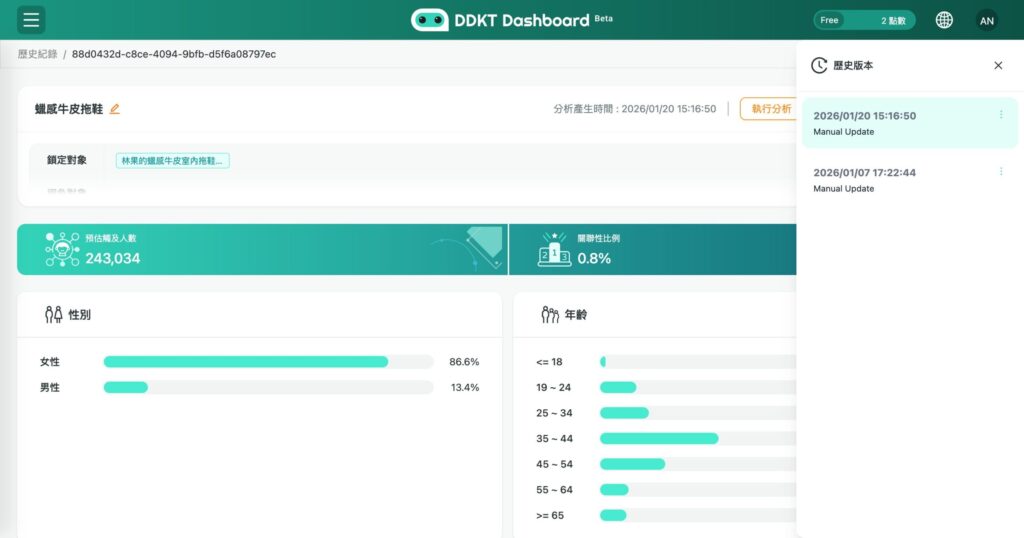Click the 男性 row label
This screenshot has height=538, width=1024.
[50, 387]
